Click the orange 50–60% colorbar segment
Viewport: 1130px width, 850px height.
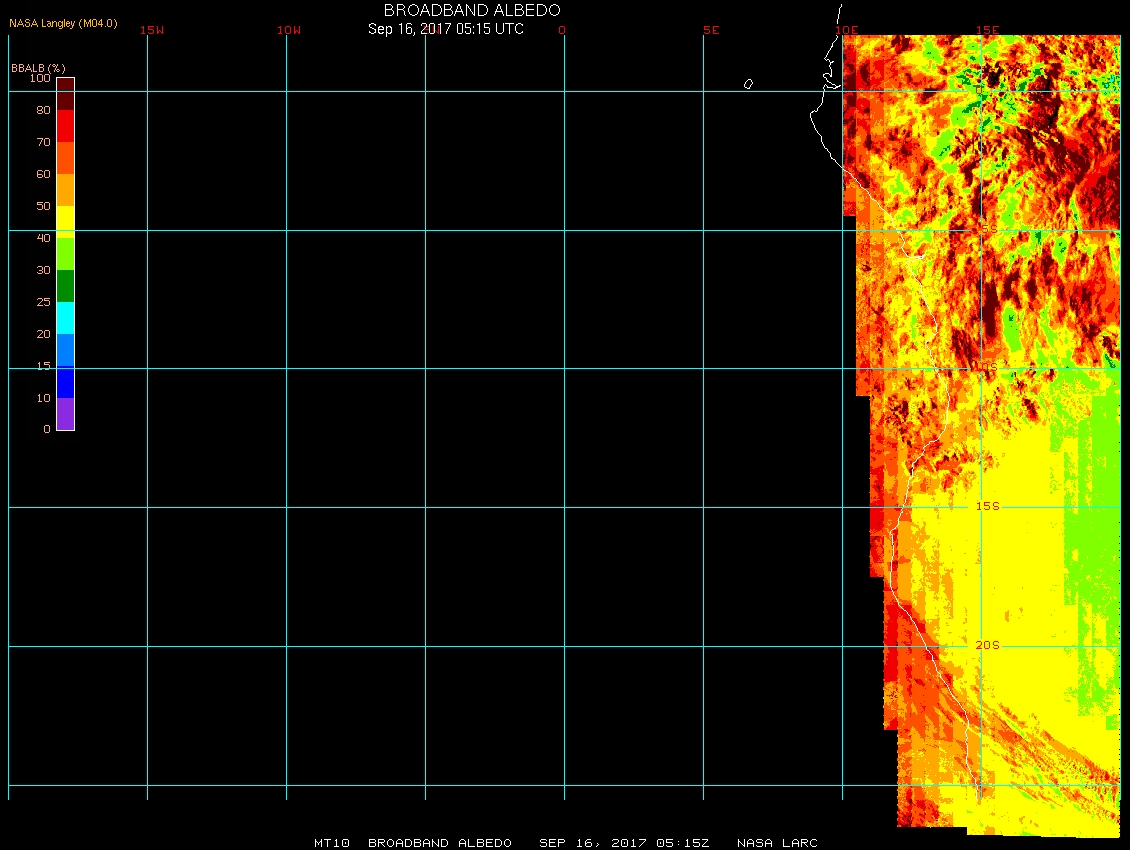point(65,190)
